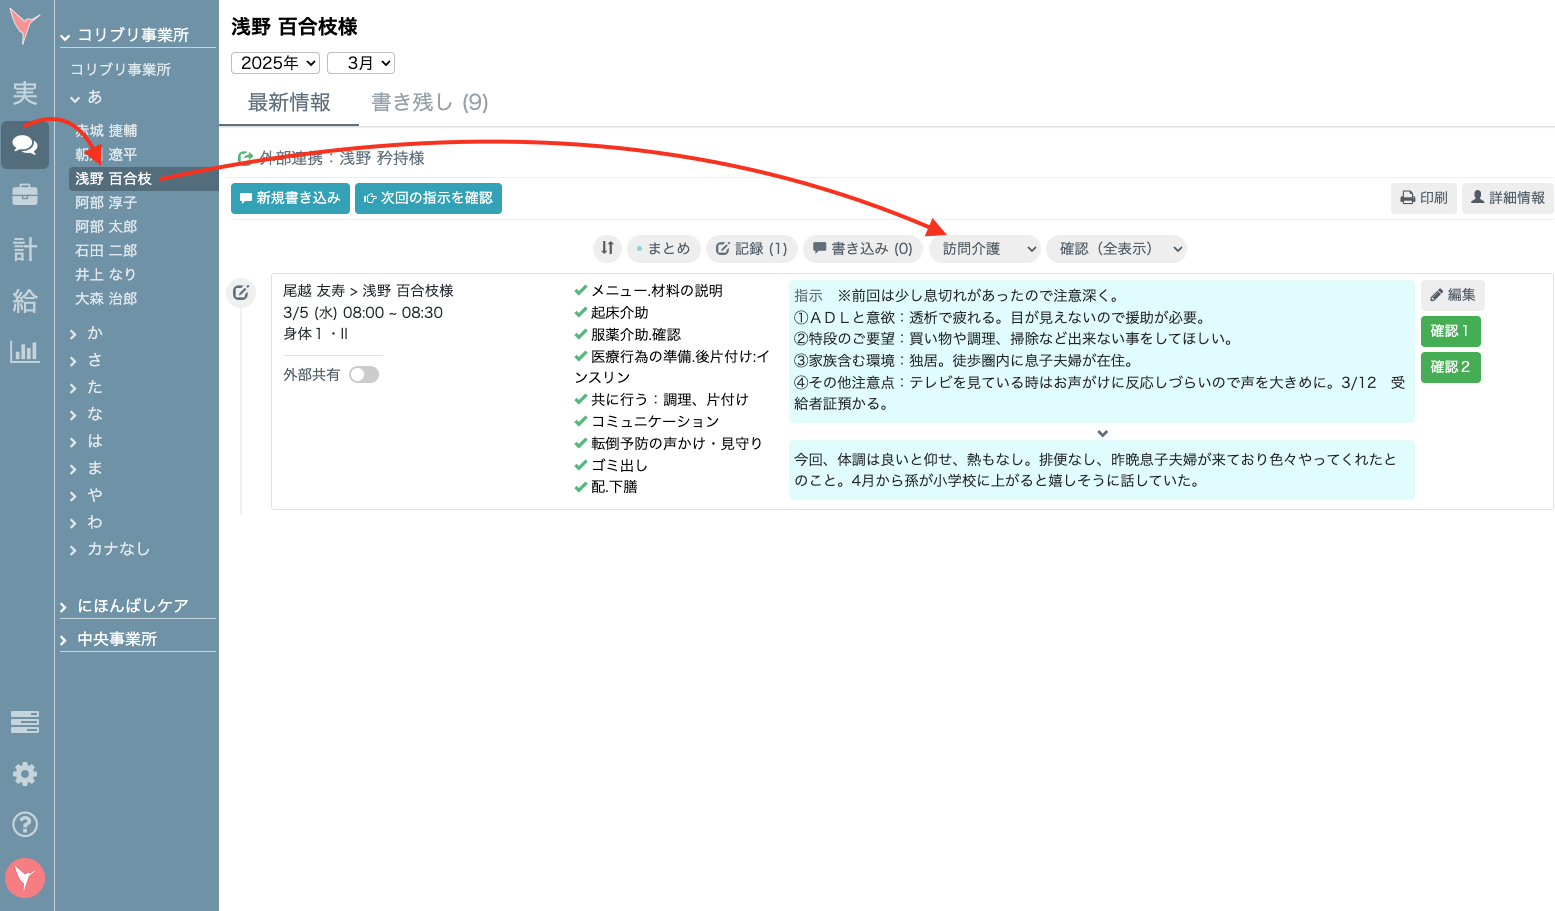Viewport: 1555px width, 911px height.
Task: Open the 訪問介護 dropdown
Action: tap(984, 248)
